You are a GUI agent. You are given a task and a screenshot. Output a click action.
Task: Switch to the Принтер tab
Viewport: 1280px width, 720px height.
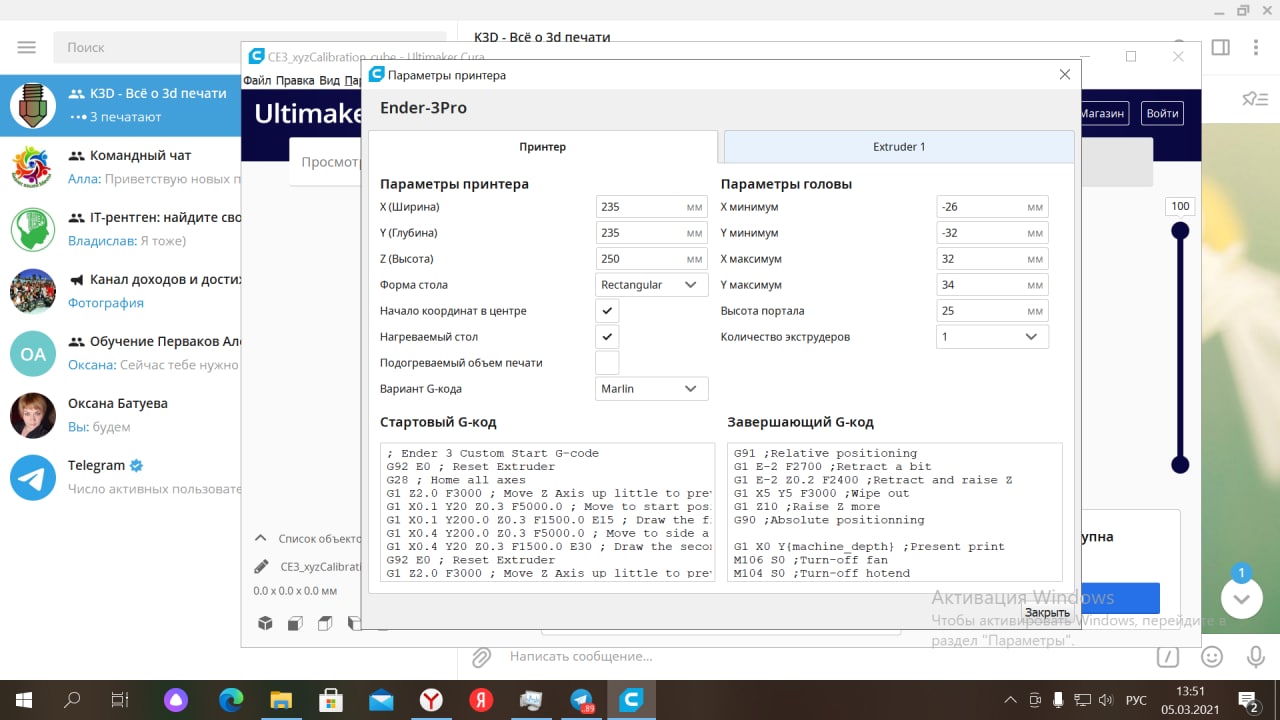pos(543,147)
